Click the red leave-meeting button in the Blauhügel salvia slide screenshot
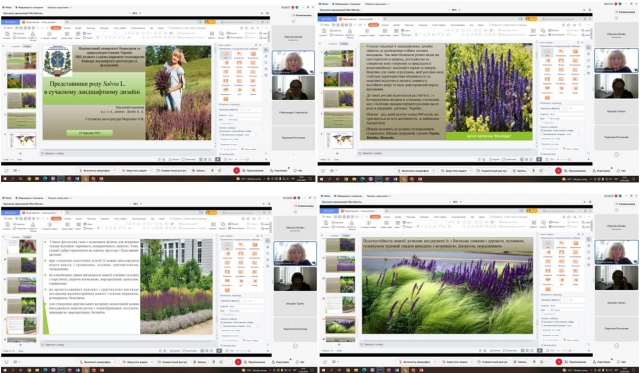640x373 pixels. [x=558, y=171]
